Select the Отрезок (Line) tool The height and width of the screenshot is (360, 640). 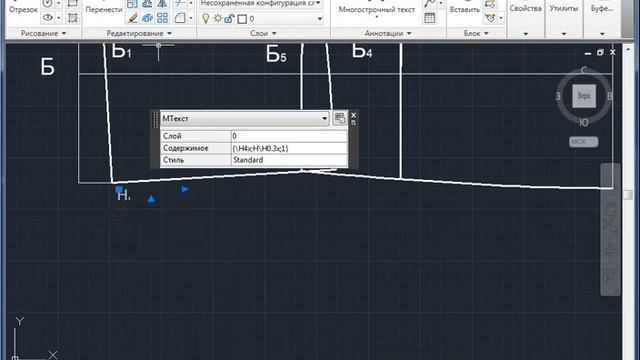[23, 9]
